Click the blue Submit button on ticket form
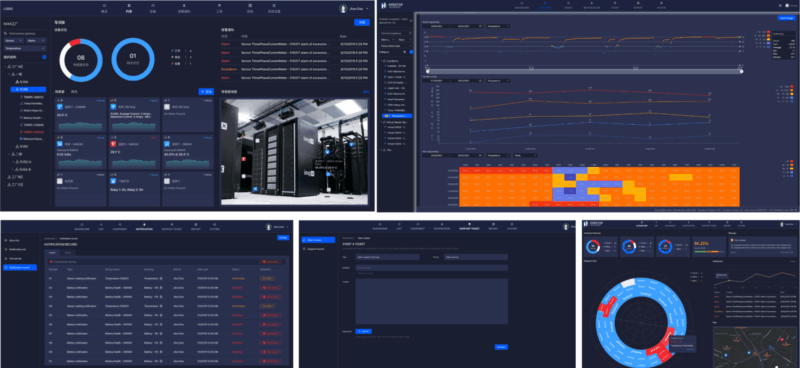The height and width of the screenshot is (368, 800). tap(501, 347)
